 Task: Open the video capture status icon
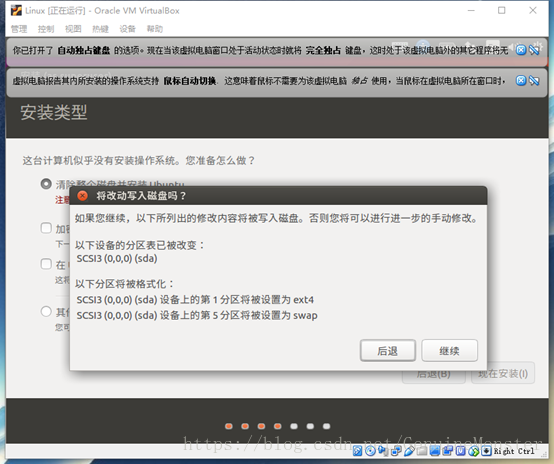(448, 451)
